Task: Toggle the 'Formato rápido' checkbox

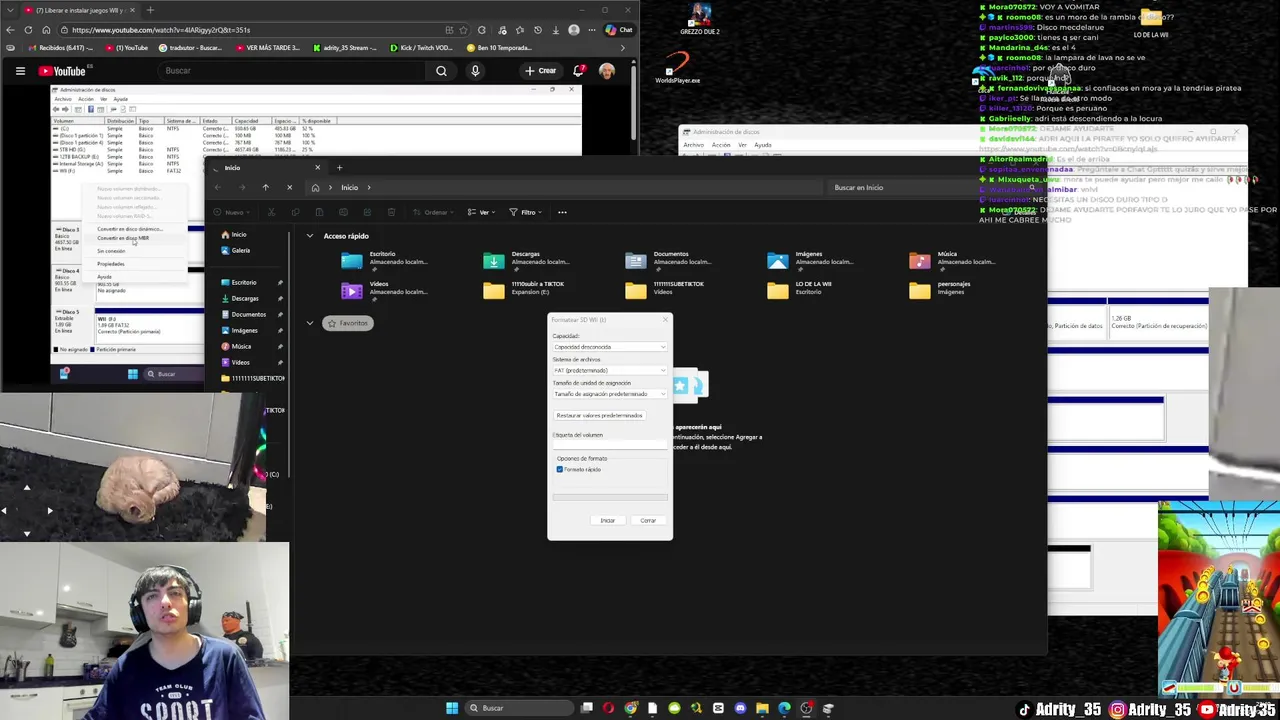Action: point(559,469)
